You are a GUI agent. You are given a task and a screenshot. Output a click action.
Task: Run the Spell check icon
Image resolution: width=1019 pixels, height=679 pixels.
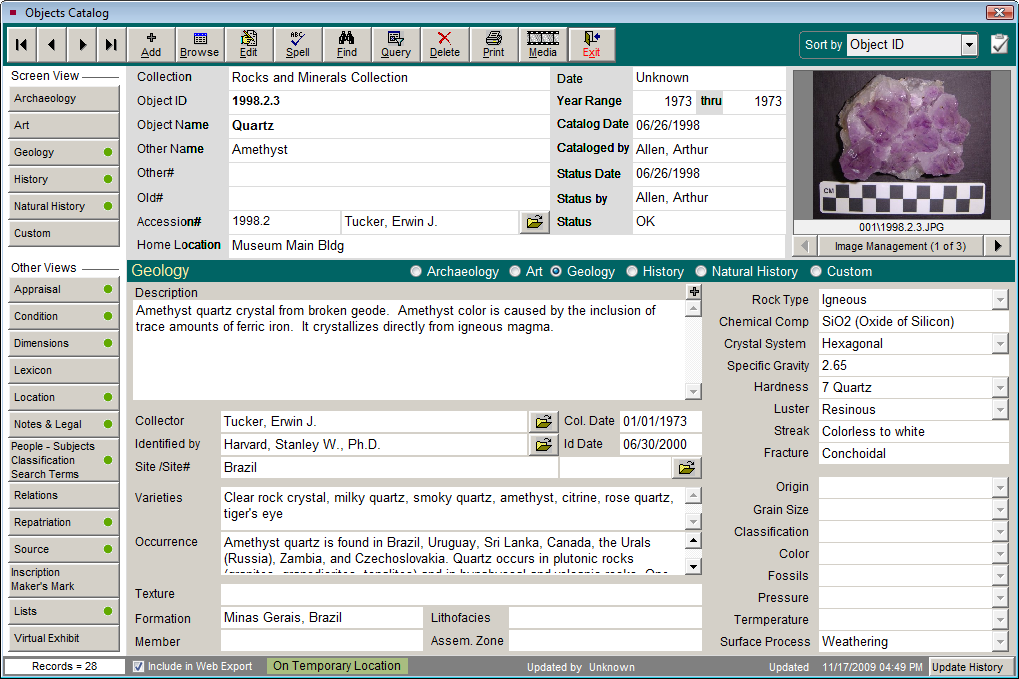point(297,44)
